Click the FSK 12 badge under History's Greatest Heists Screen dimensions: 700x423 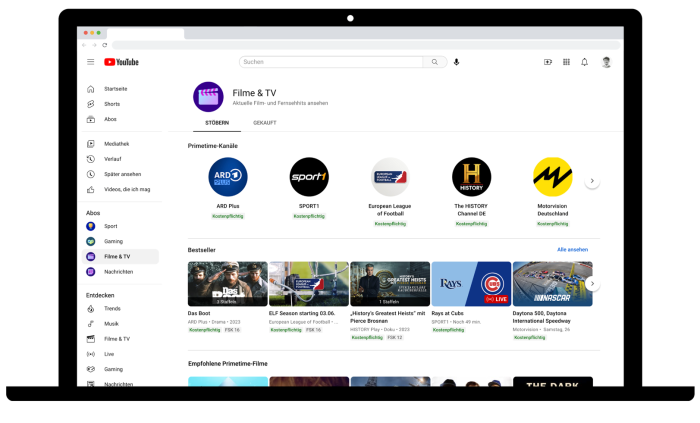(395, 338)
